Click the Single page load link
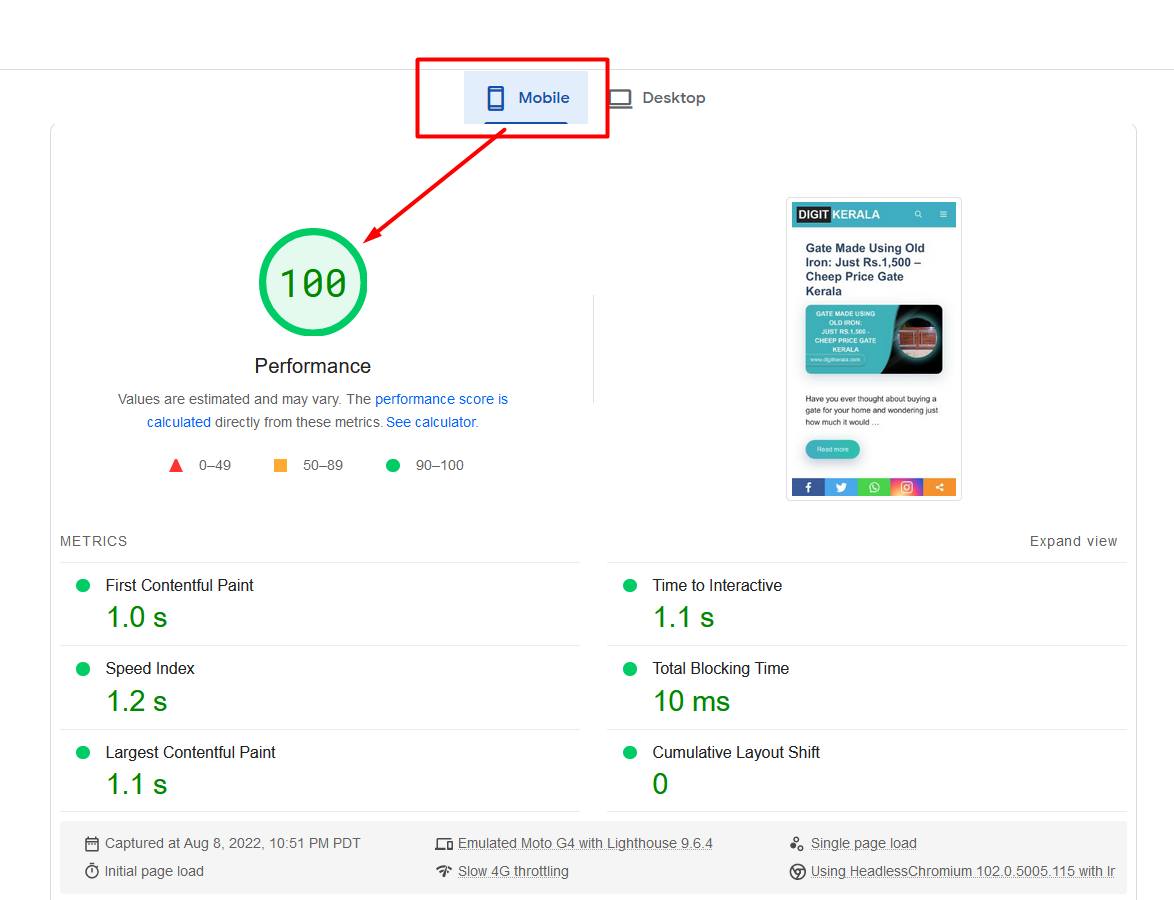This screenshot has height=900, width=1174. (x=863, y=843)
